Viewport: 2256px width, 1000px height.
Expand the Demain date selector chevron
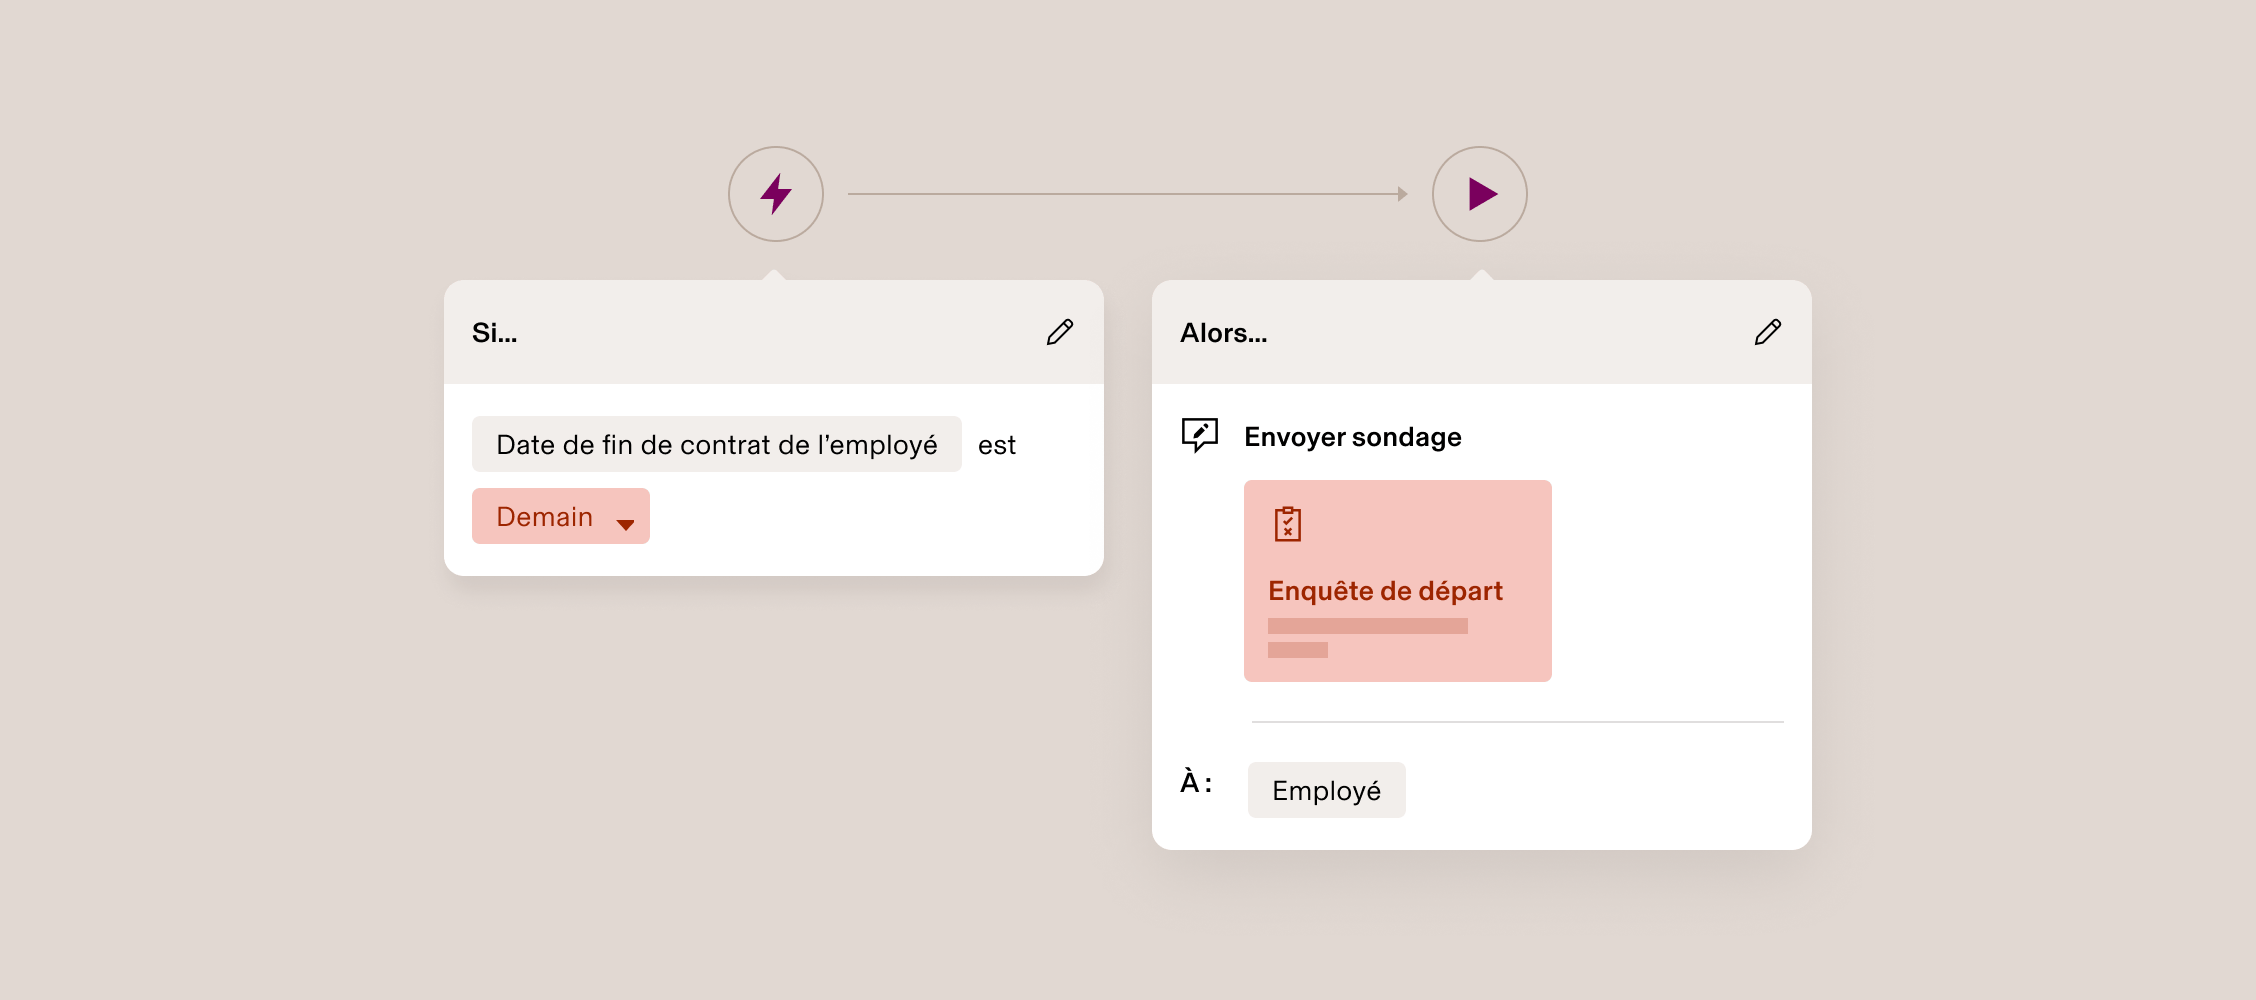pyautogui.click(x=627, y=523)
